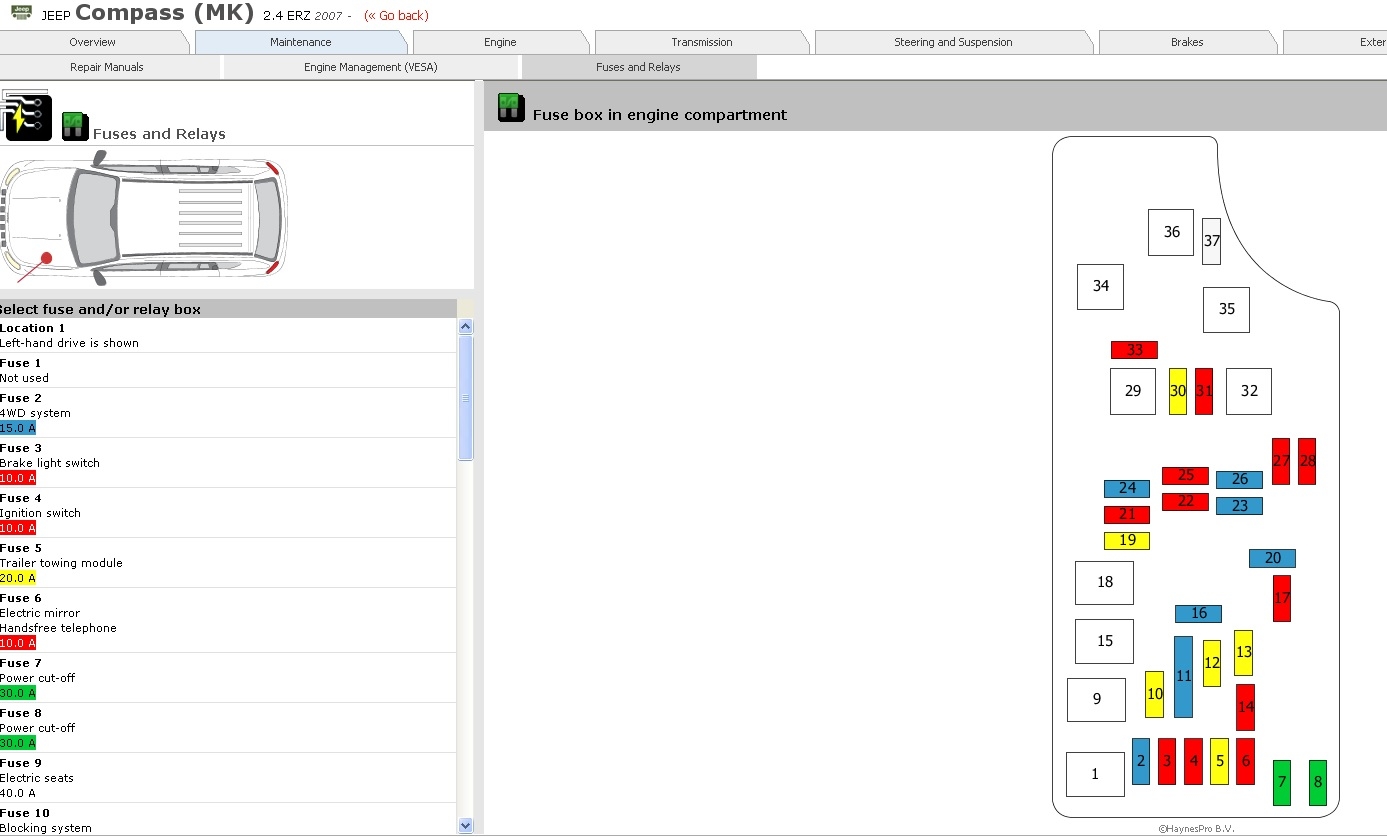Click relay box 18 in the diagram
The height and width of the screenshot is (837, 1387).
[1104, 583]
